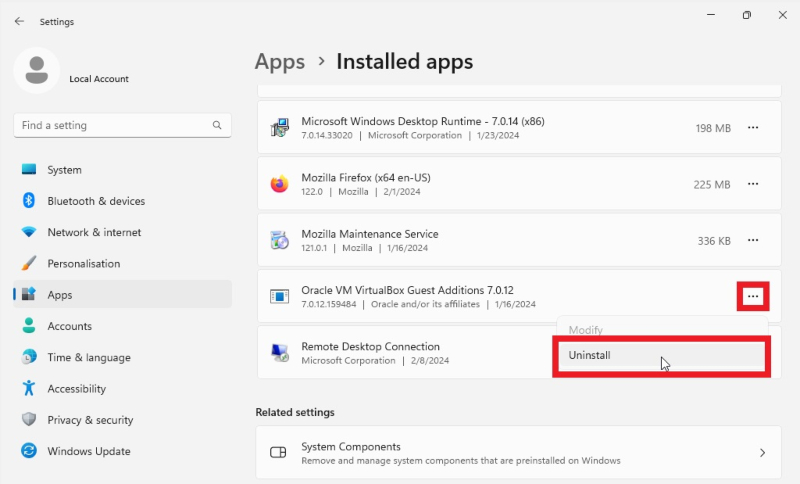Open Bluetooth & devices settings
This screenshot has height=484, width=800.
pos(122,200)
